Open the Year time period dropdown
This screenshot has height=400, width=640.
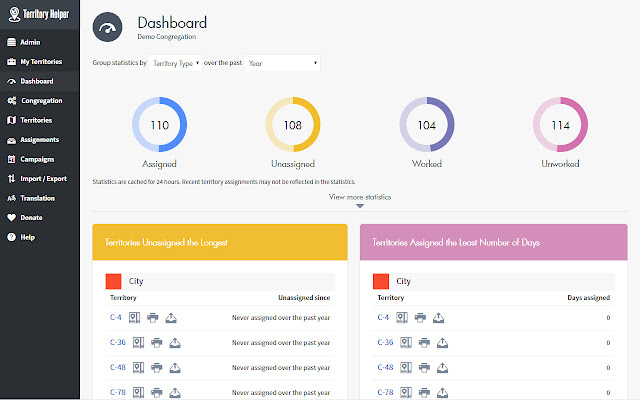coord(282,63)
